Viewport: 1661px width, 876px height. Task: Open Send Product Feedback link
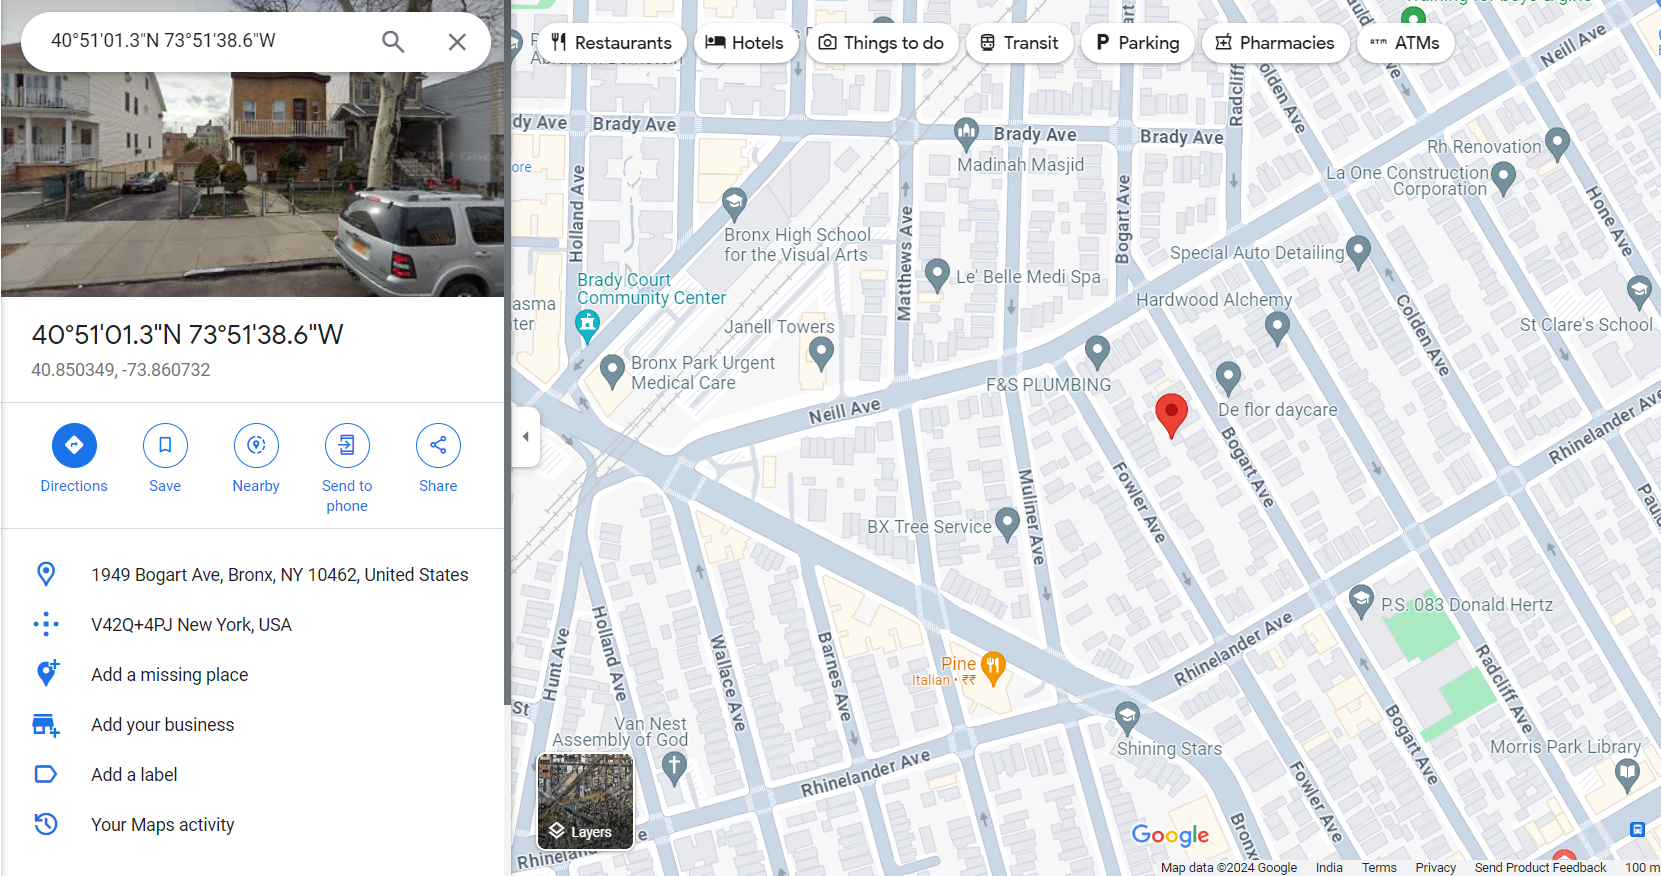[x=1540, y=868]
